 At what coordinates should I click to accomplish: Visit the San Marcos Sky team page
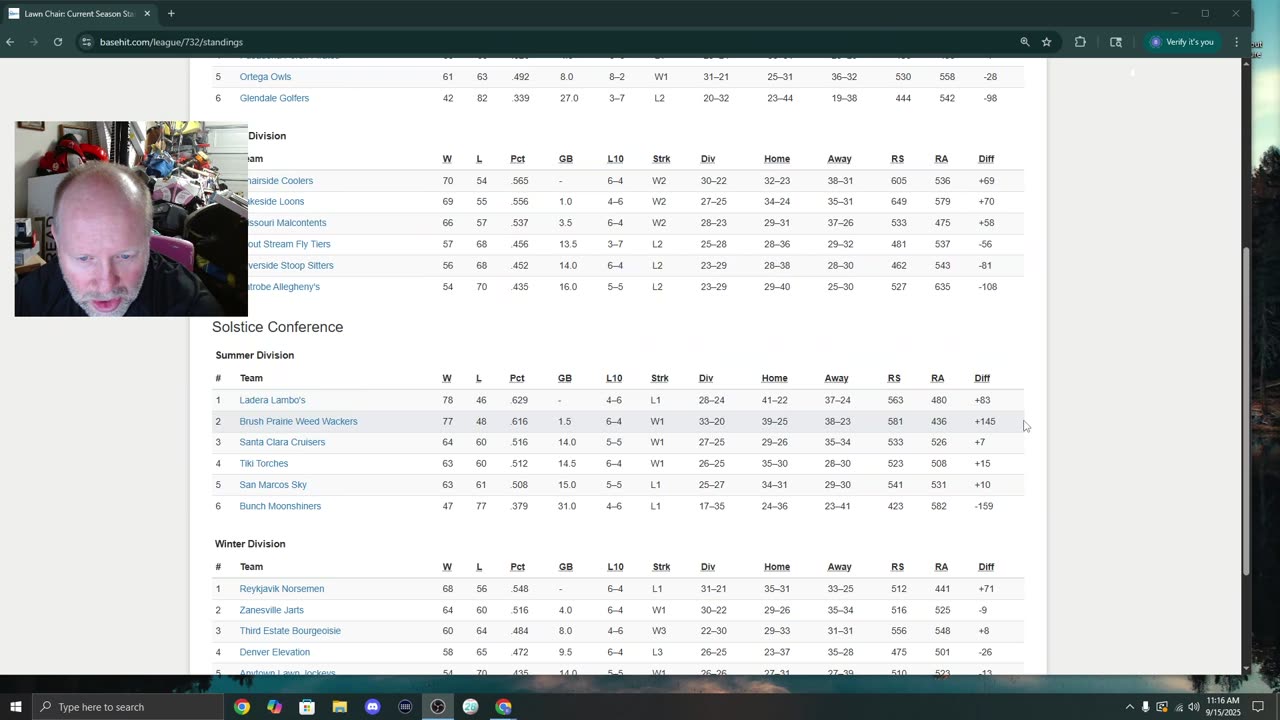[x=273, y=485]
